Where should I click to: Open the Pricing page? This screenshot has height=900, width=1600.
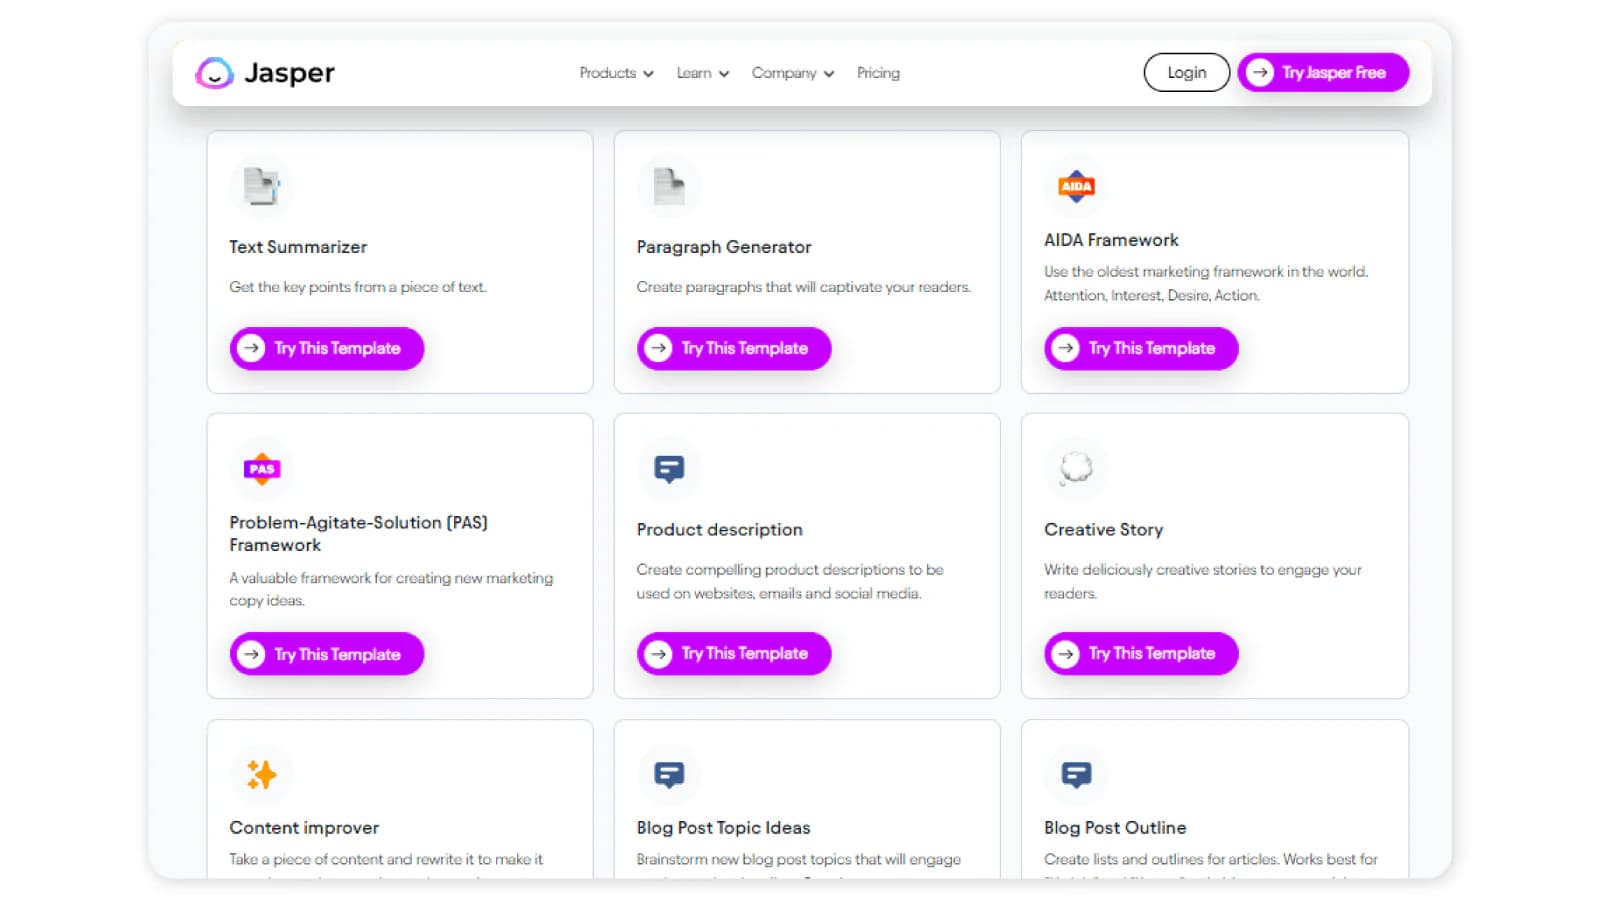(878, 73)
